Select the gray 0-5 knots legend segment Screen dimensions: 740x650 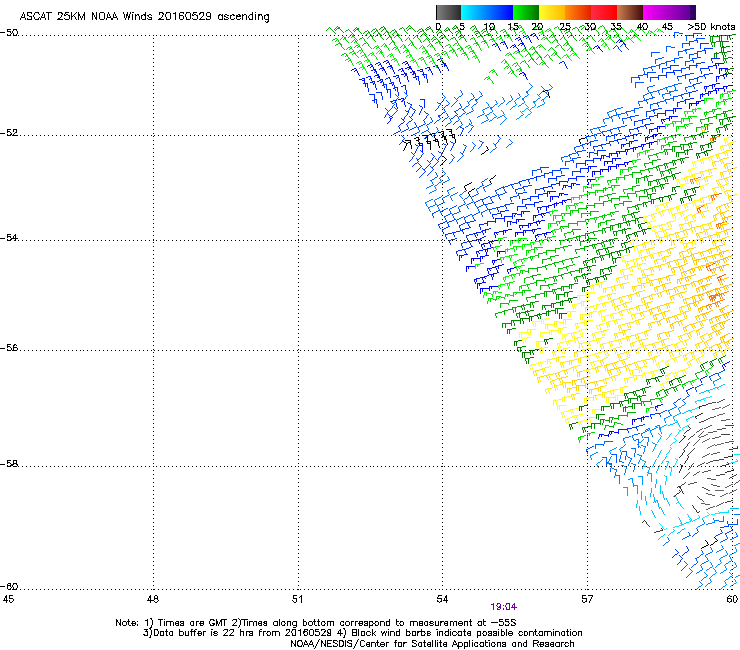[x=448, y=12]
